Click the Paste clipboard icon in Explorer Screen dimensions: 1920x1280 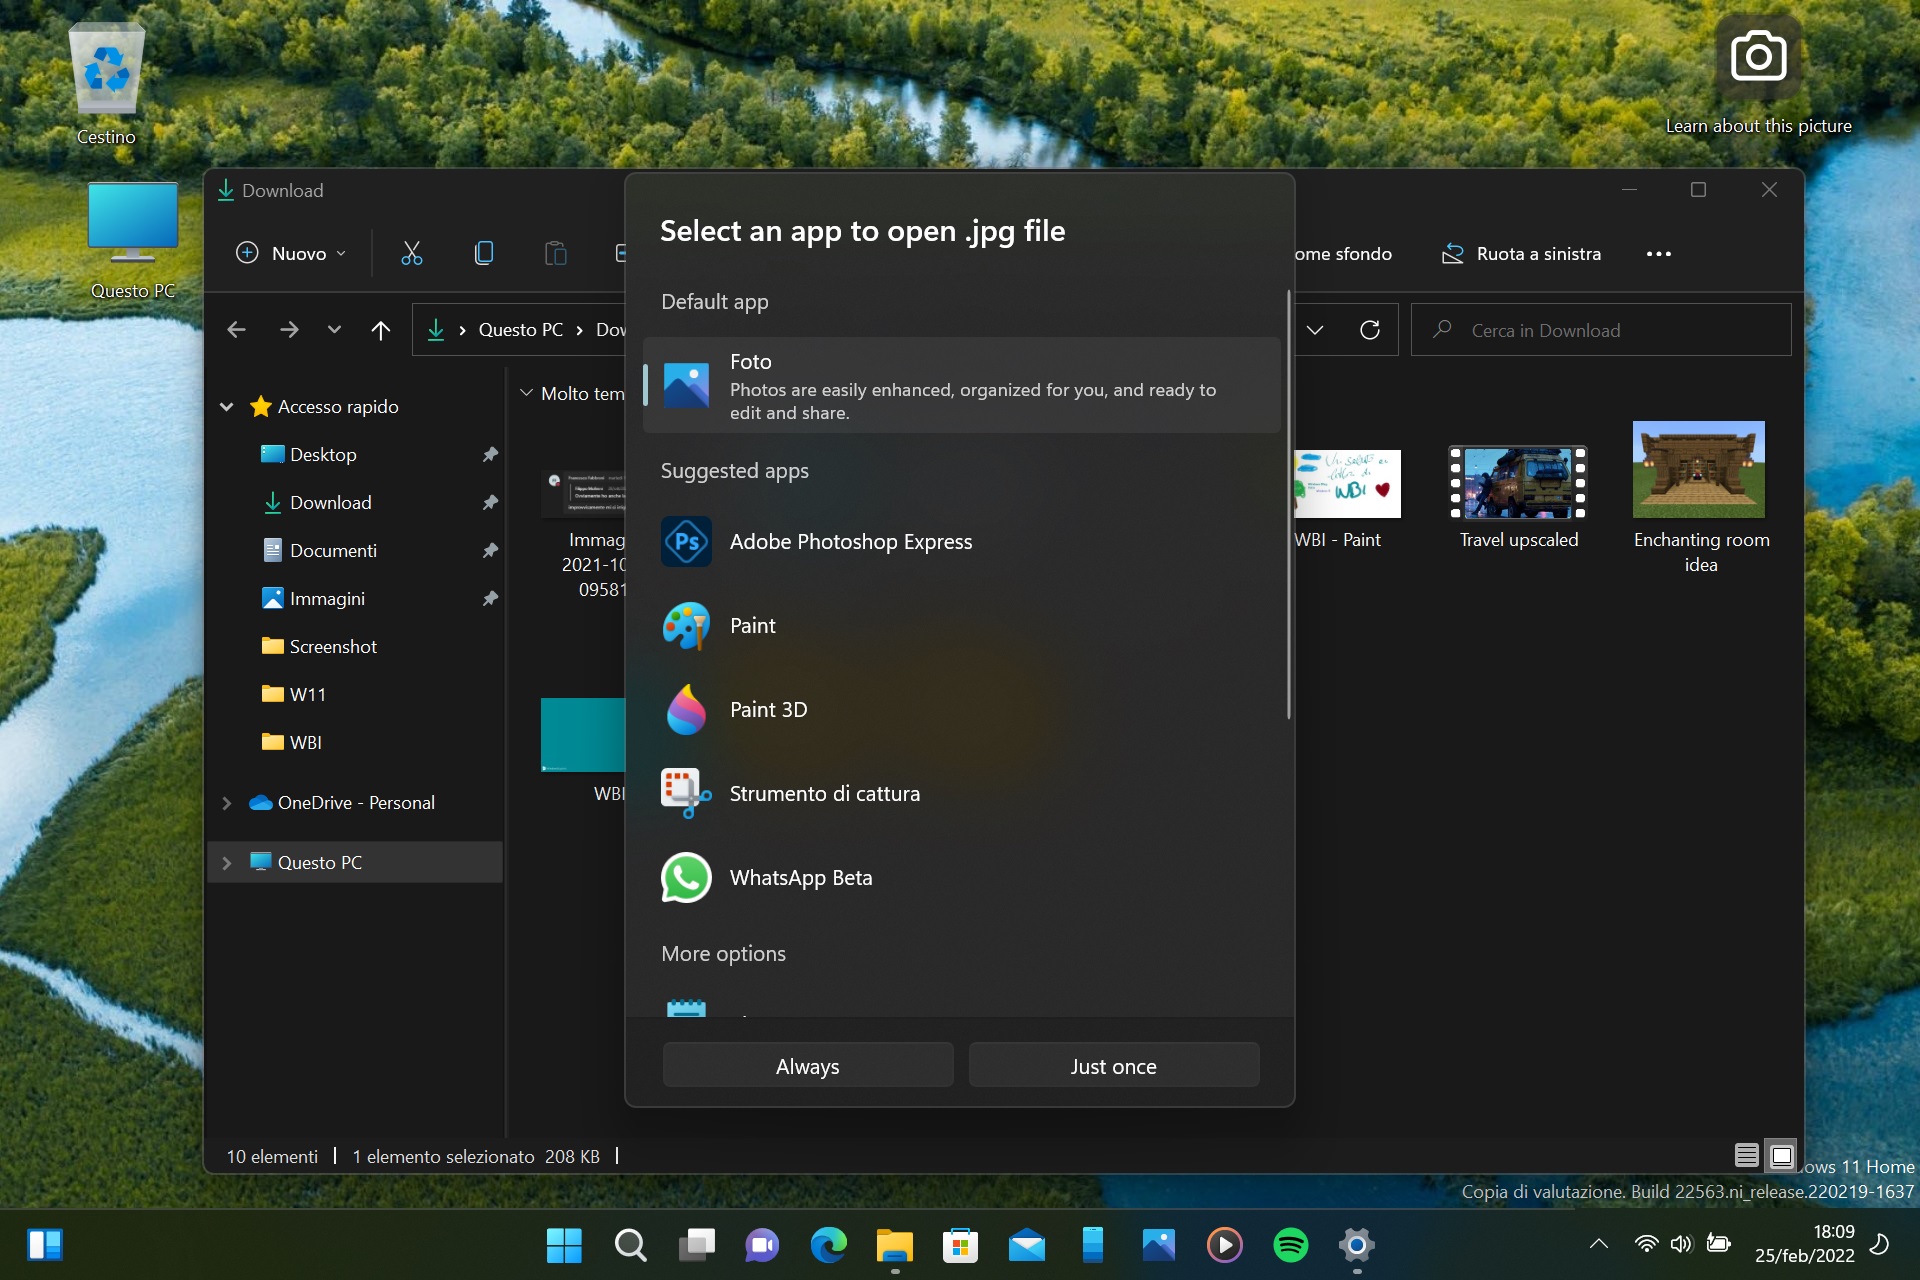coord(556,253)
